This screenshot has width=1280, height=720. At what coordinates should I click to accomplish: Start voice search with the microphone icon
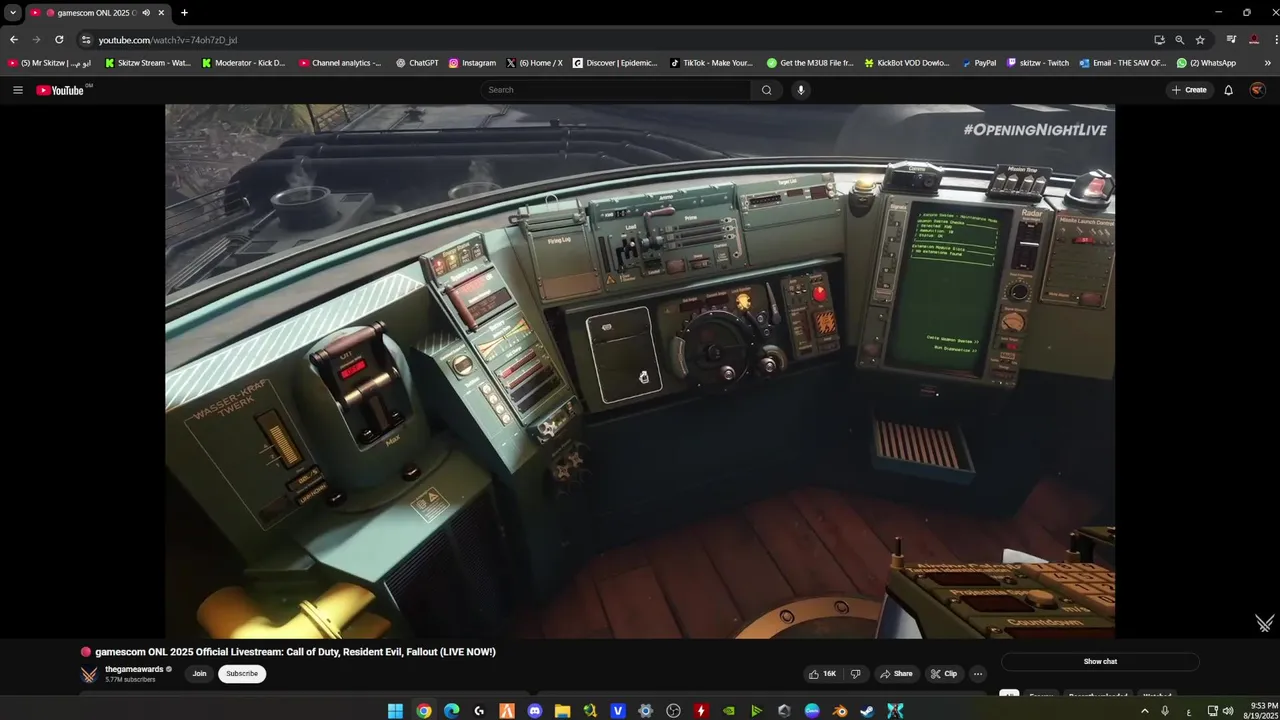800,90
